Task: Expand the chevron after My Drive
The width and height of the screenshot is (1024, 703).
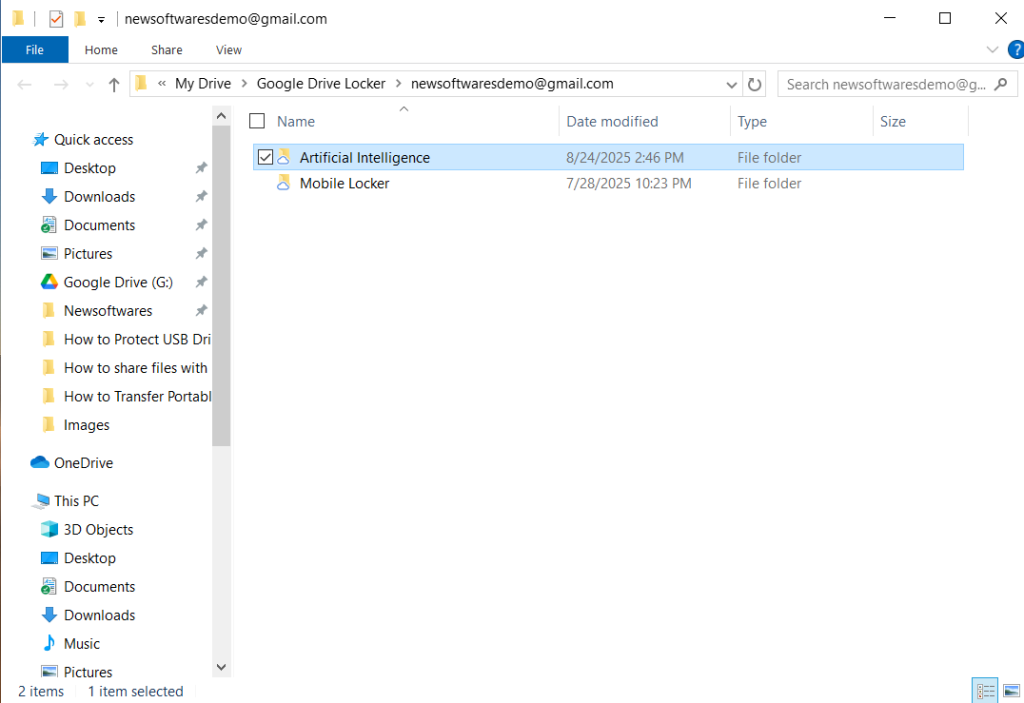Action: coord(244,84)
